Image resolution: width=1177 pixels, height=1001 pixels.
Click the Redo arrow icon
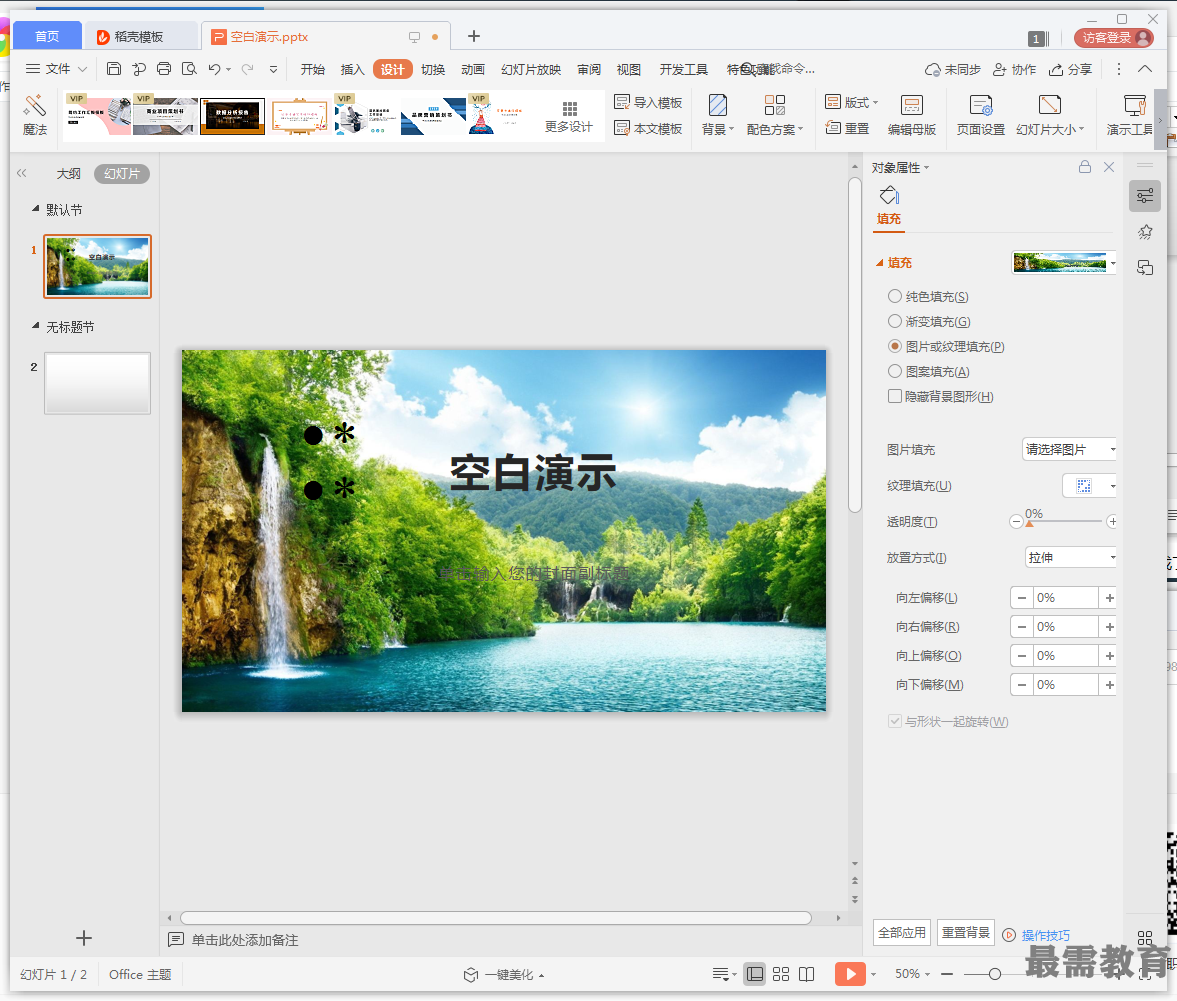pos(247,69)
